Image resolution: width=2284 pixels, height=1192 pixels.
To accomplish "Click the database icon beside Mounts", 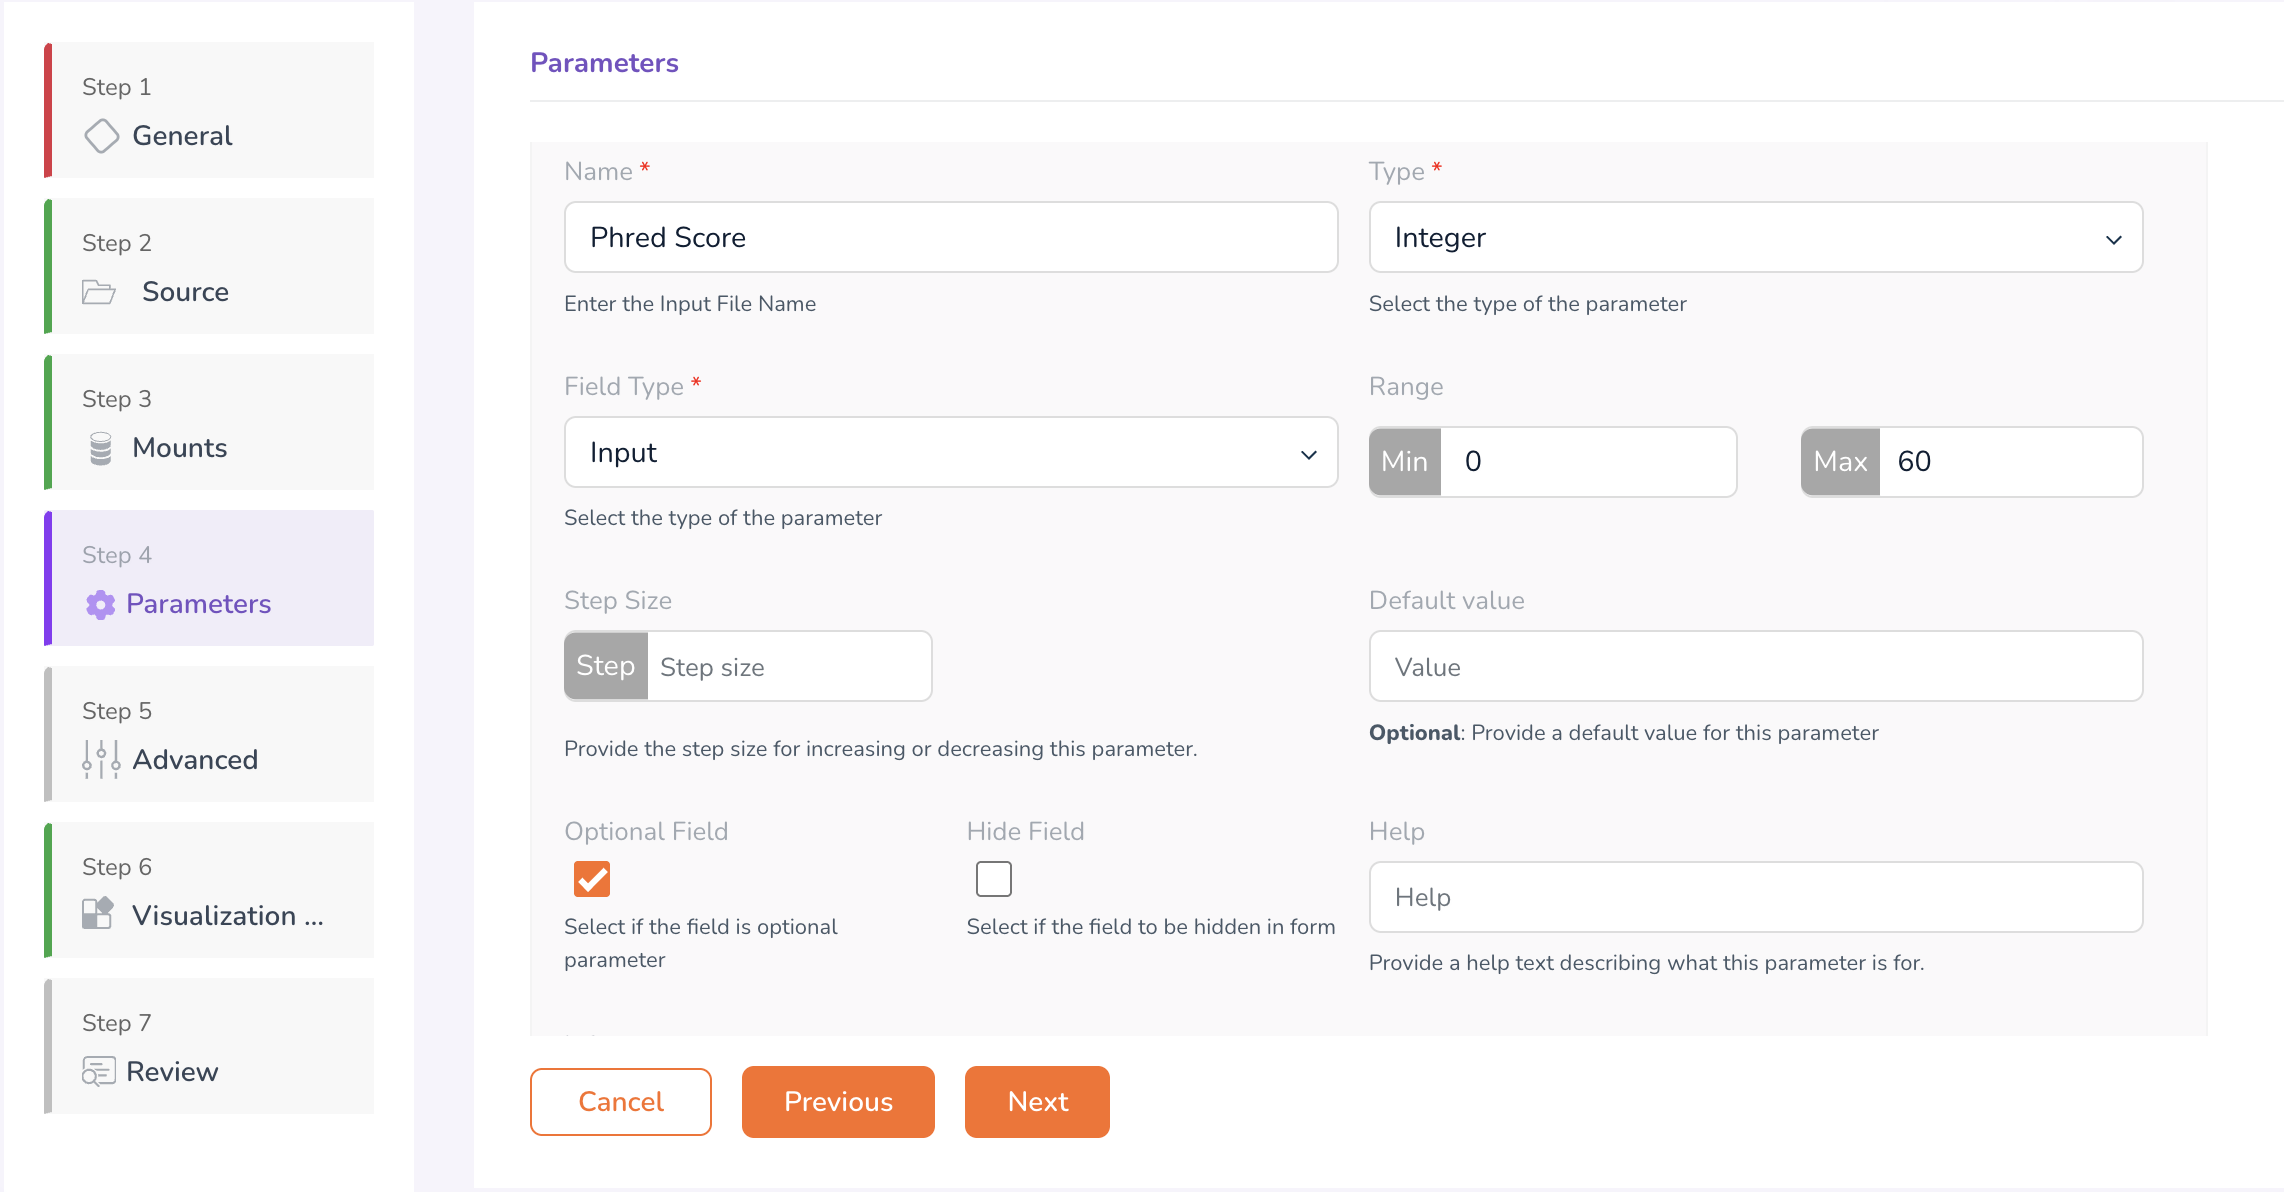I will (100, 448).
